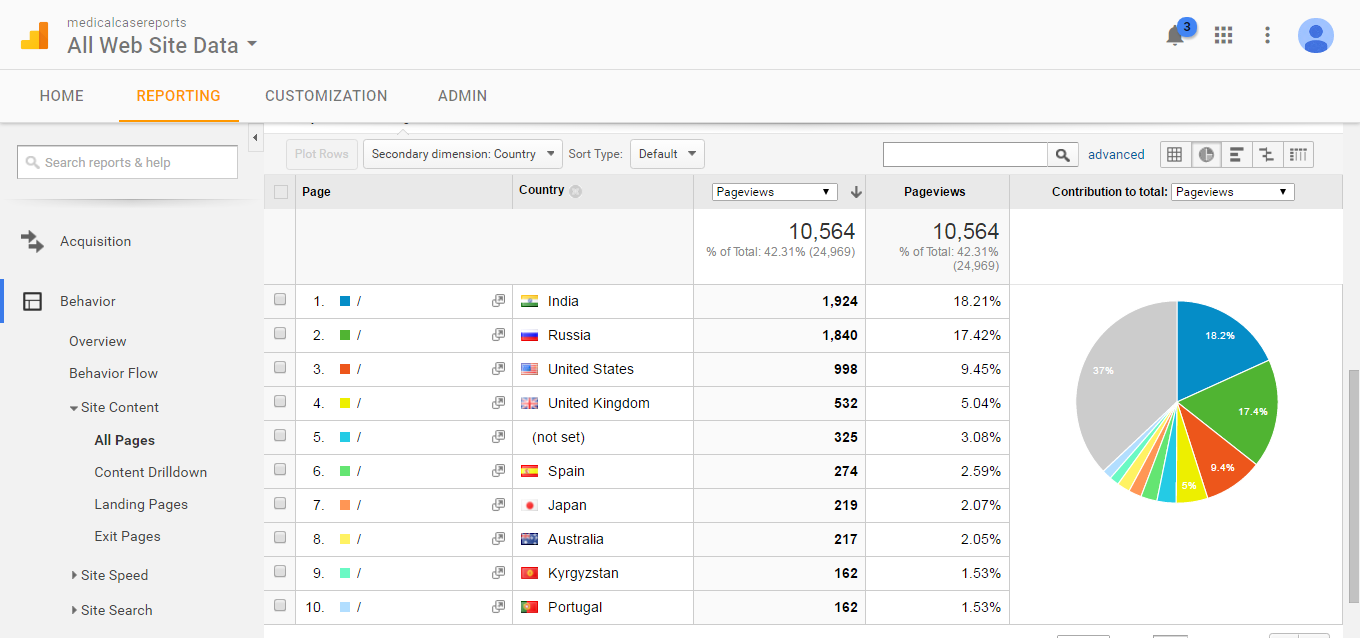1360x638 pixels.
Task: Switch to Performance bar view
Action: tap(1237, 154)
